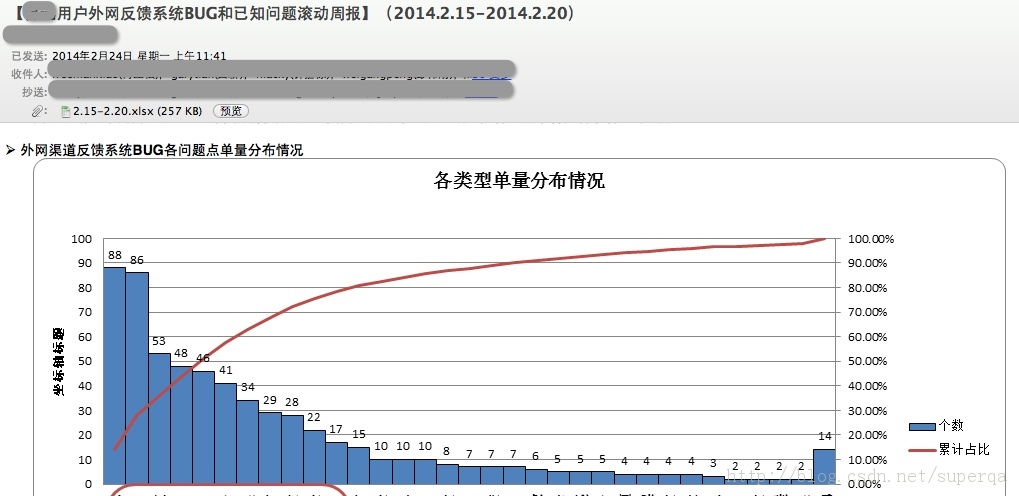Click the right axis label 80.00%
This screenshot has width=1019, height=496.
(x=868, y=288)
